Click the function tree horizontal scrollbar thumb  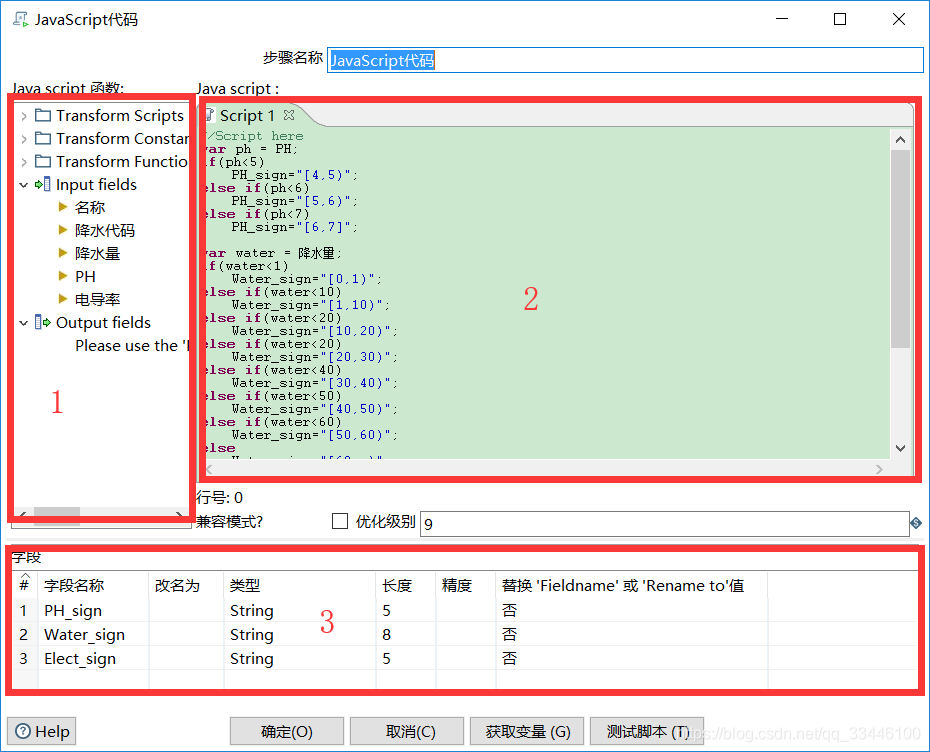click(x=57, y=515)
